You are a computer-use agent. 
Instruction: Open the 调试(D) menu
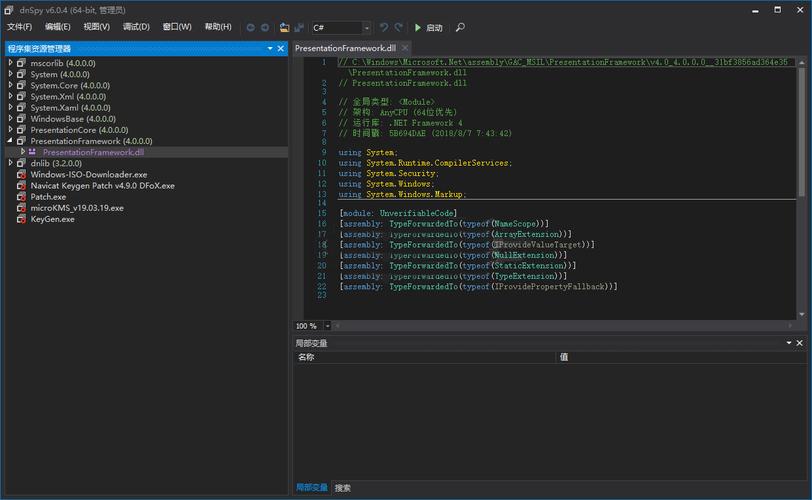click(x=136, y=27)
